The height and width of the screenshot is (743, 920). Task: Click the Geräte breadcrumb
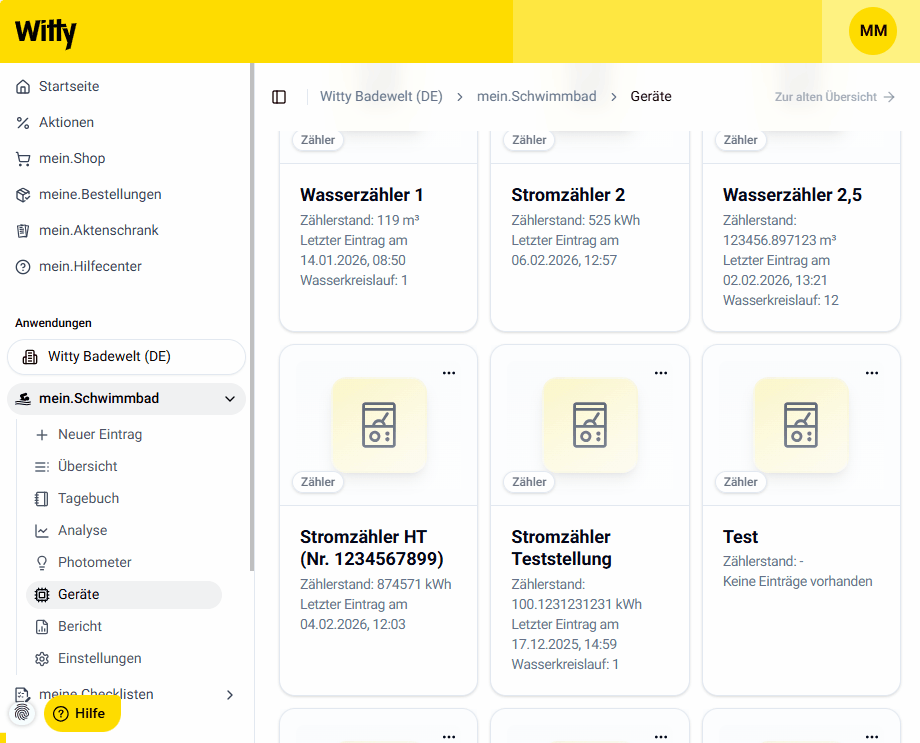(x=651, y=96)
